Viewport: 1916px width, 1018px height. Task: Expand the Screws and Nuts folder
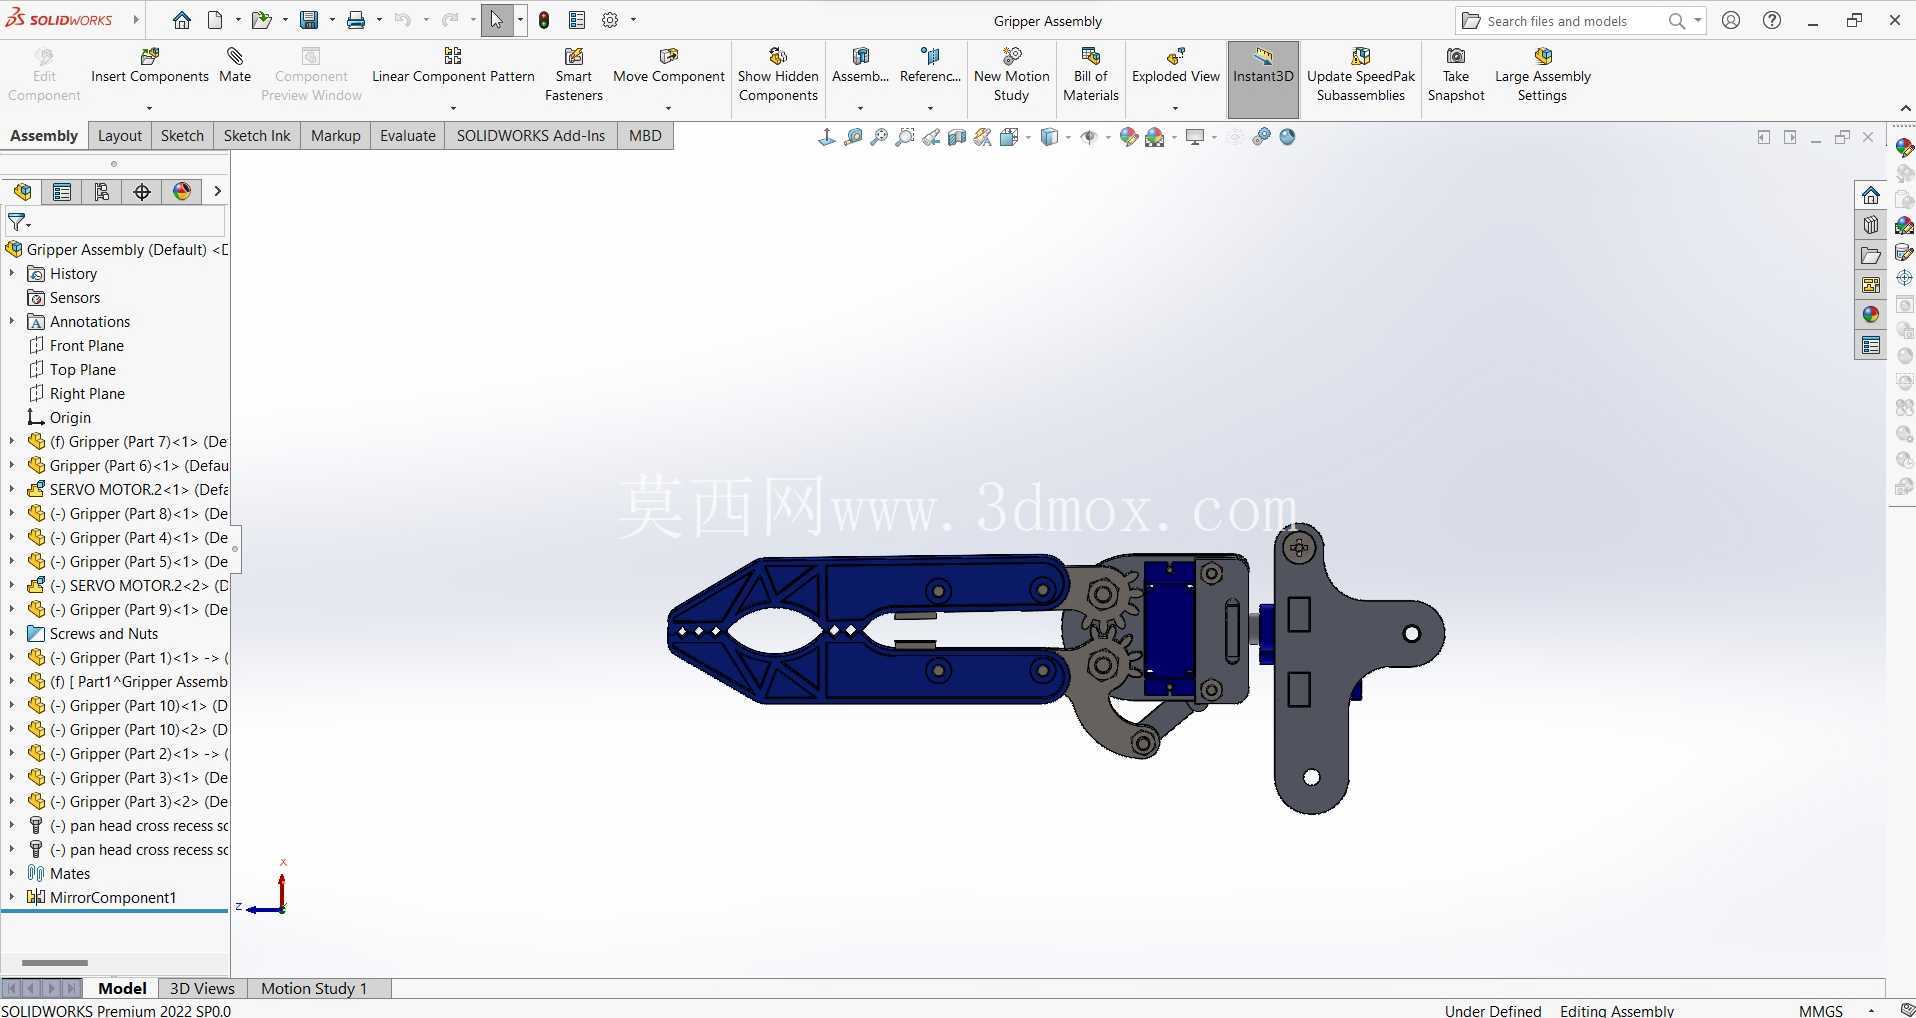(x=12, y=633)
